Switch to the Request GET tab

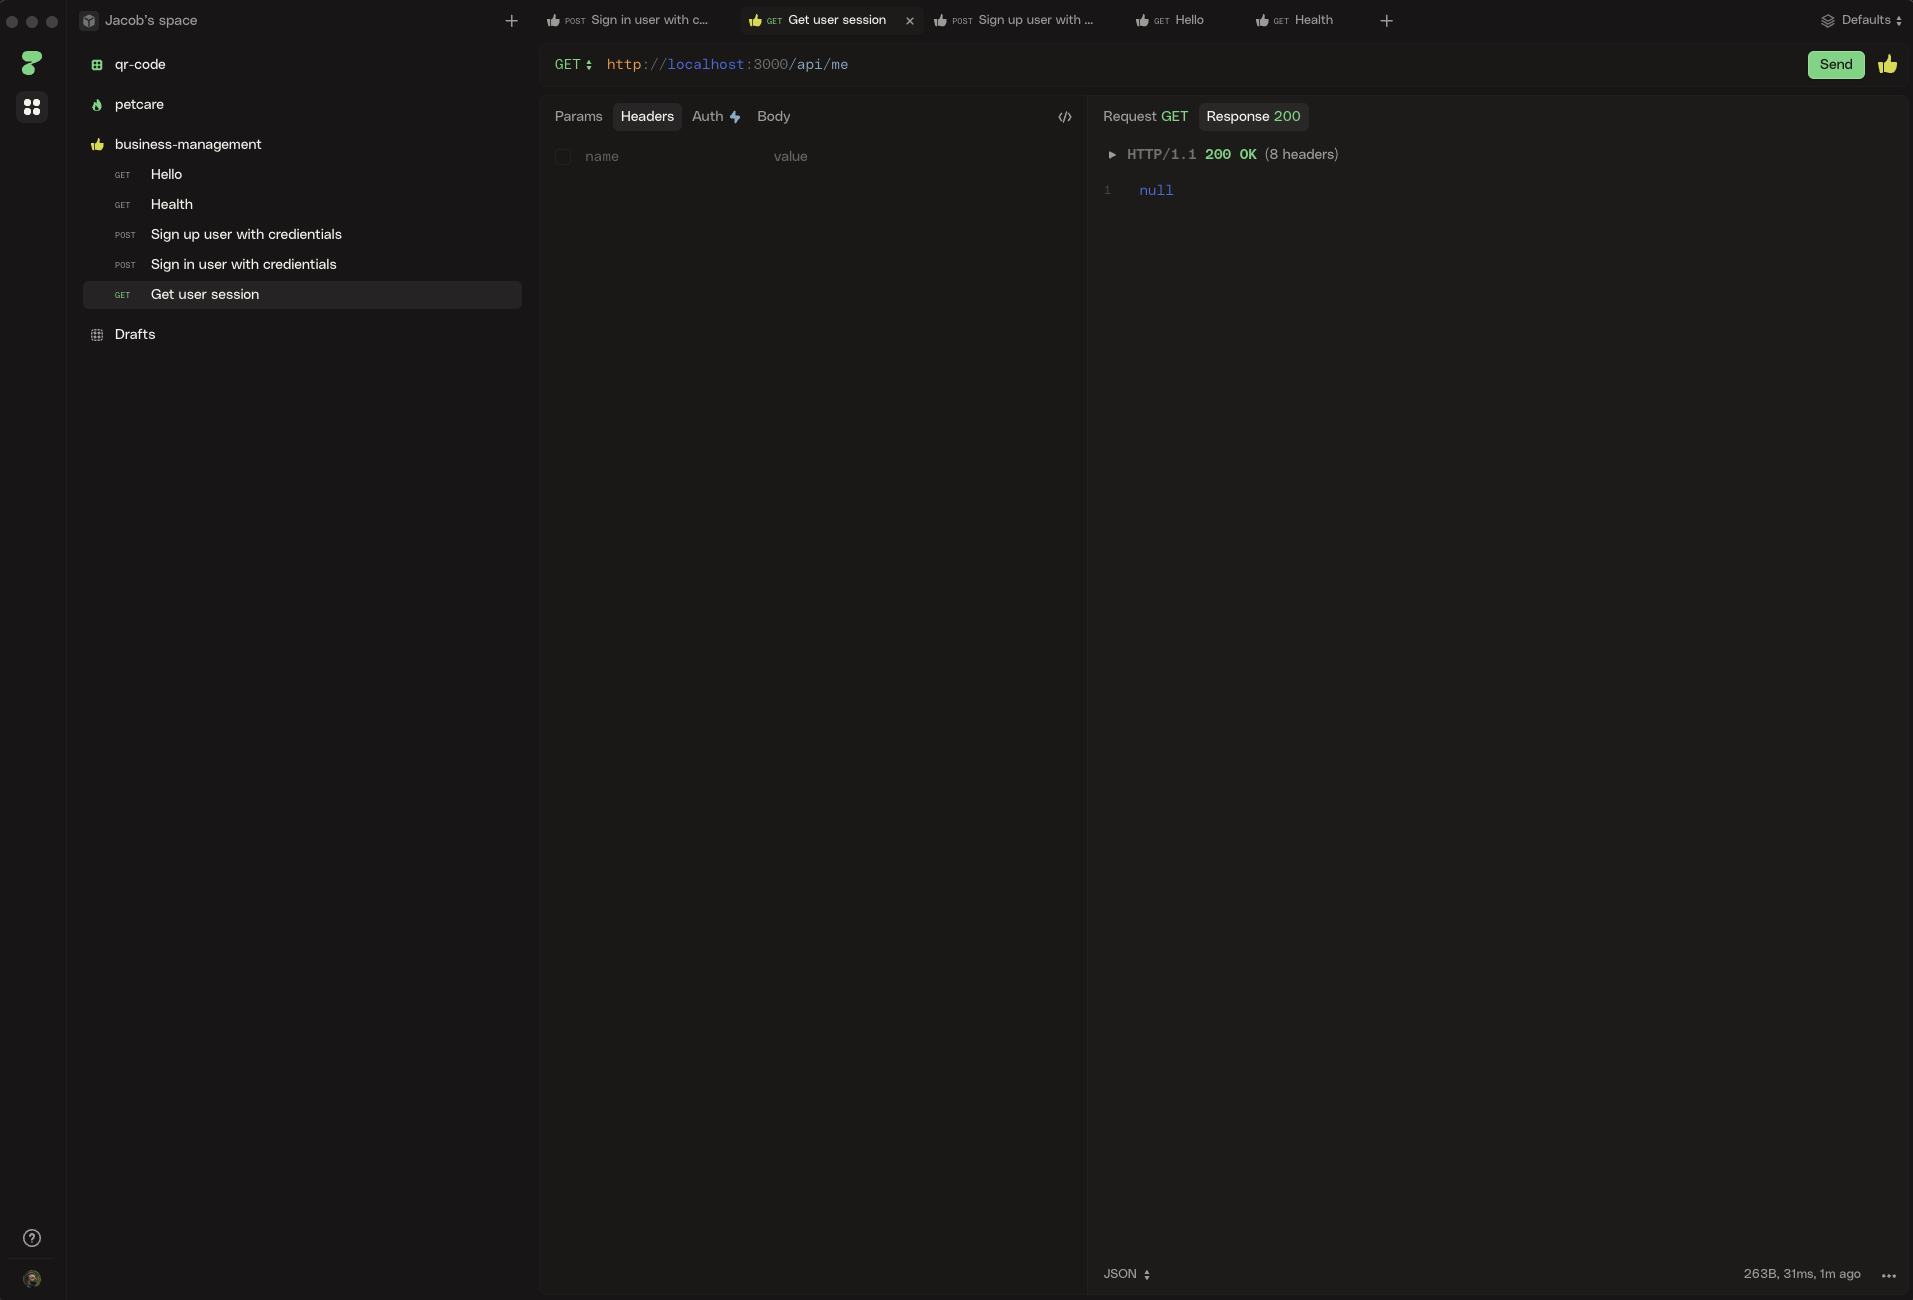[1146, 117]
